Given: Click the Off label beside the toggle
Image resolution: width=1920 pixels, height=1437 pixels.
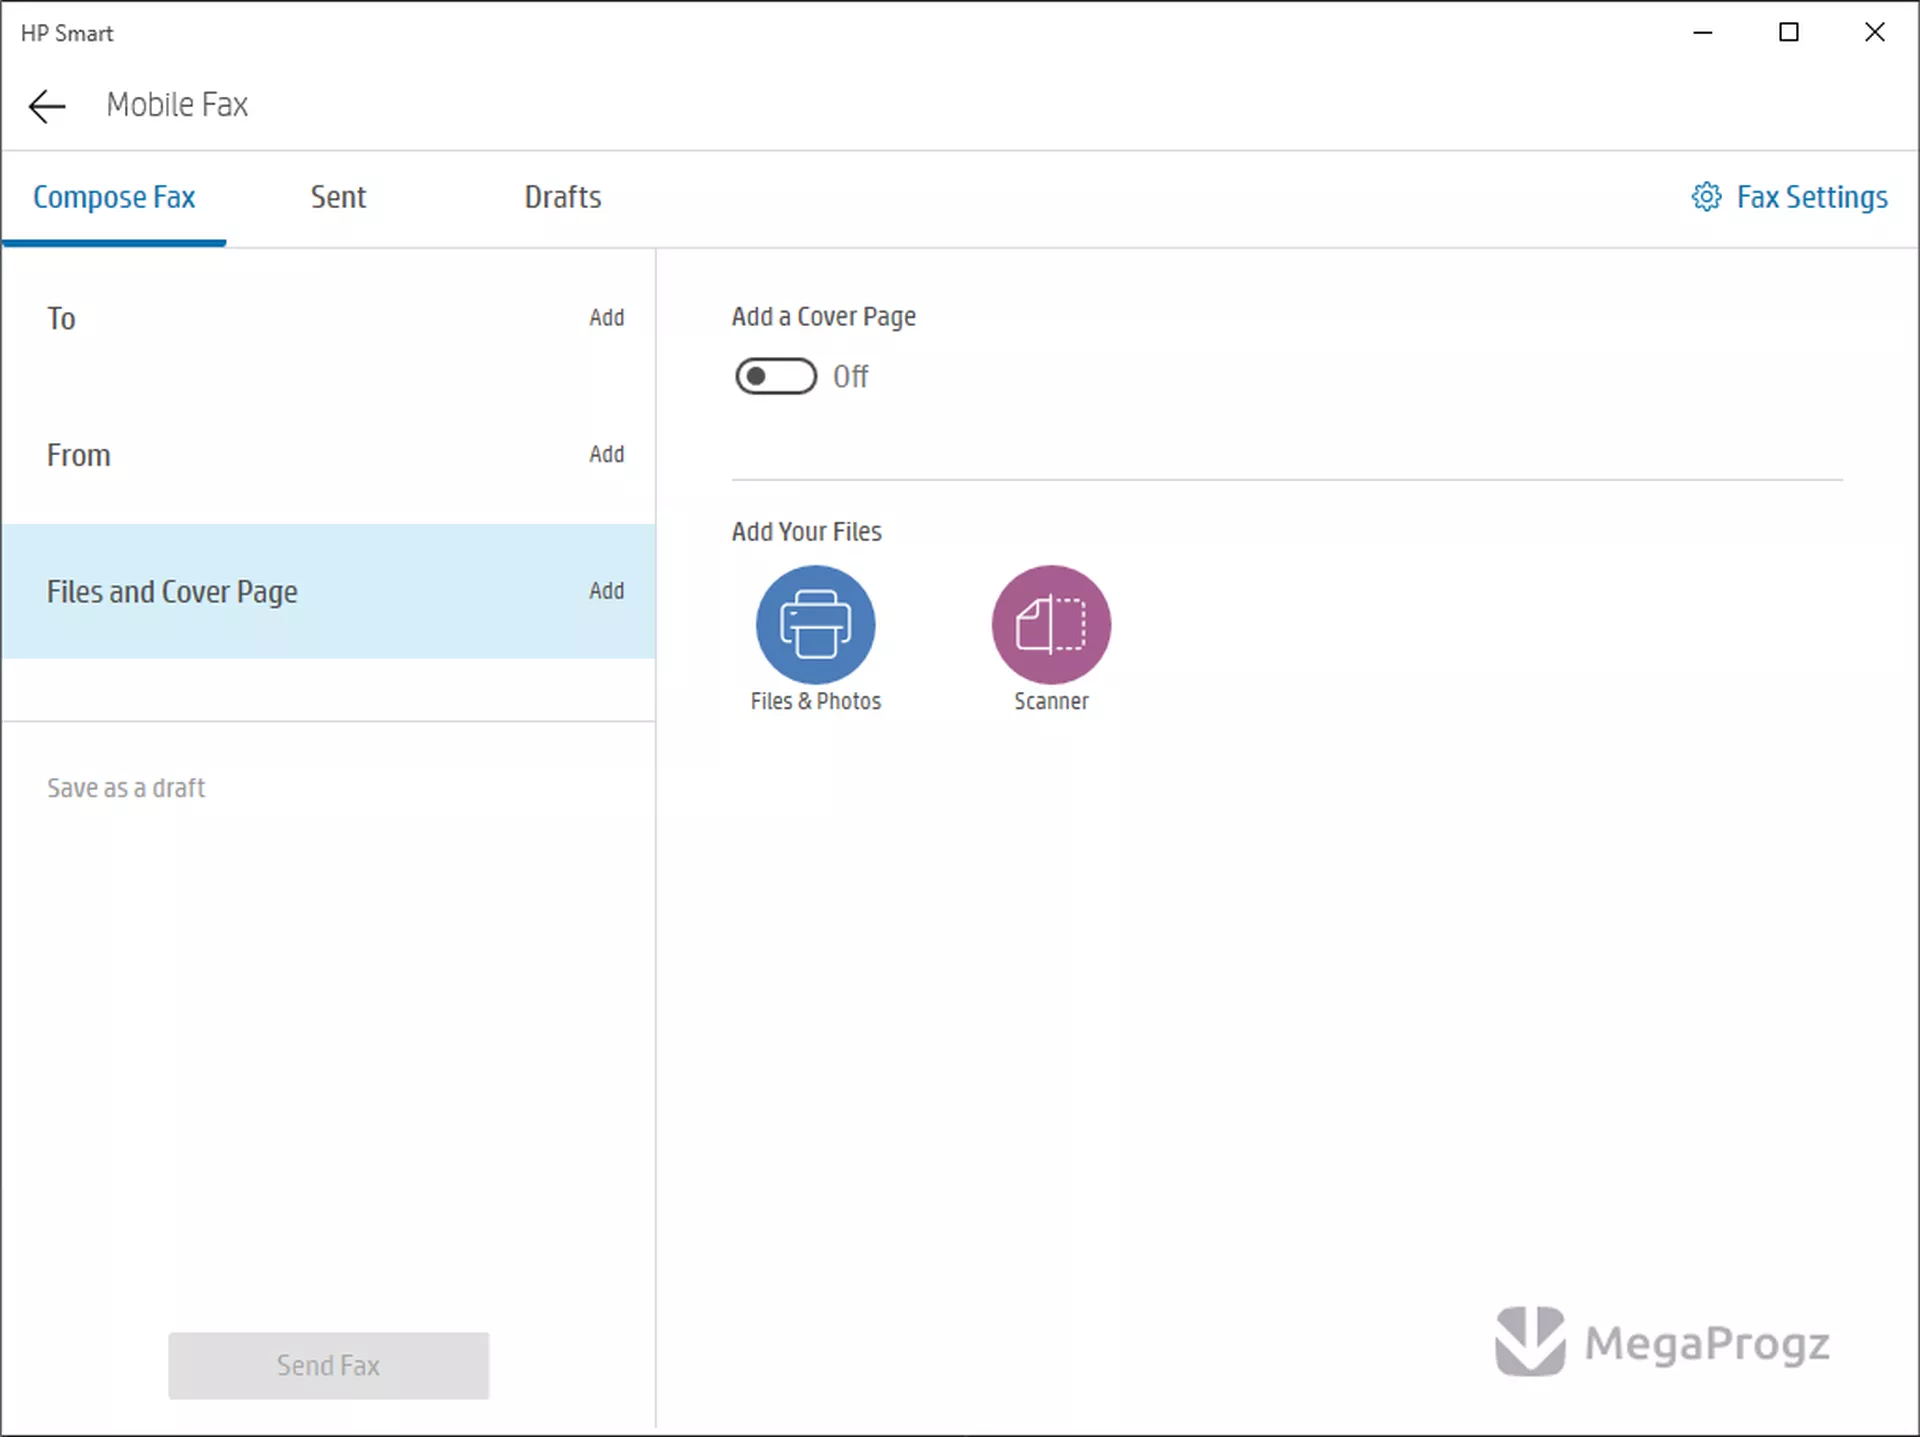Looking at the screenshot, I should coord(851,377).
